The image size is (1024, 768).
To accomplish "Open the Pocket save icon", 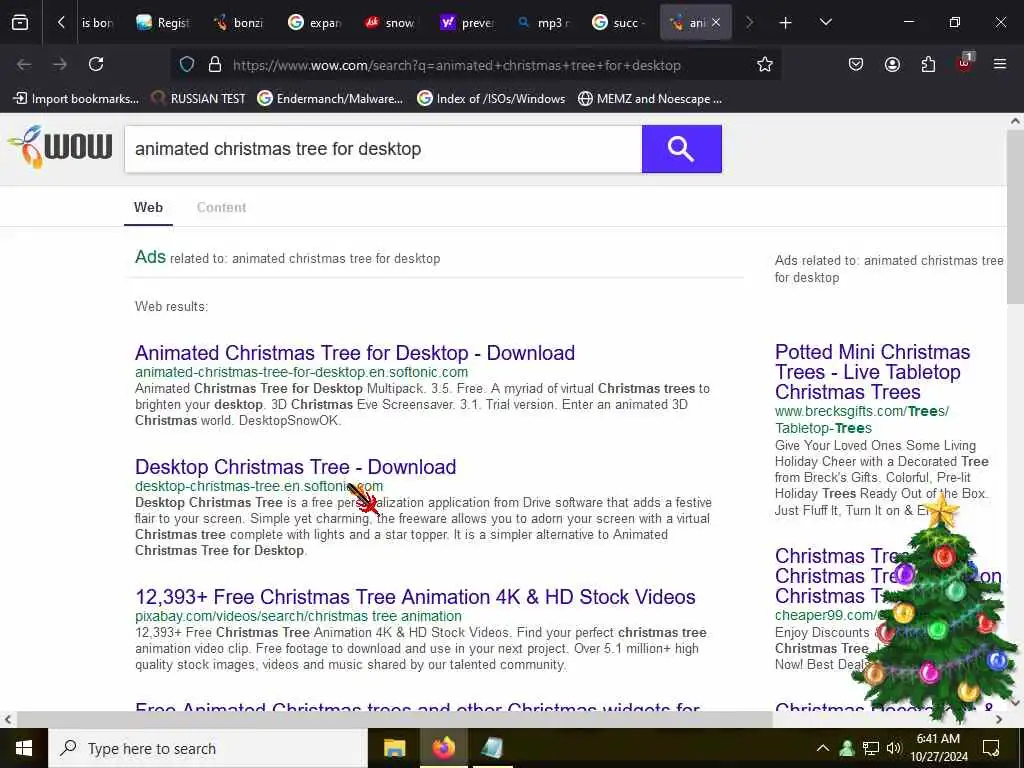I will point(856,64).
